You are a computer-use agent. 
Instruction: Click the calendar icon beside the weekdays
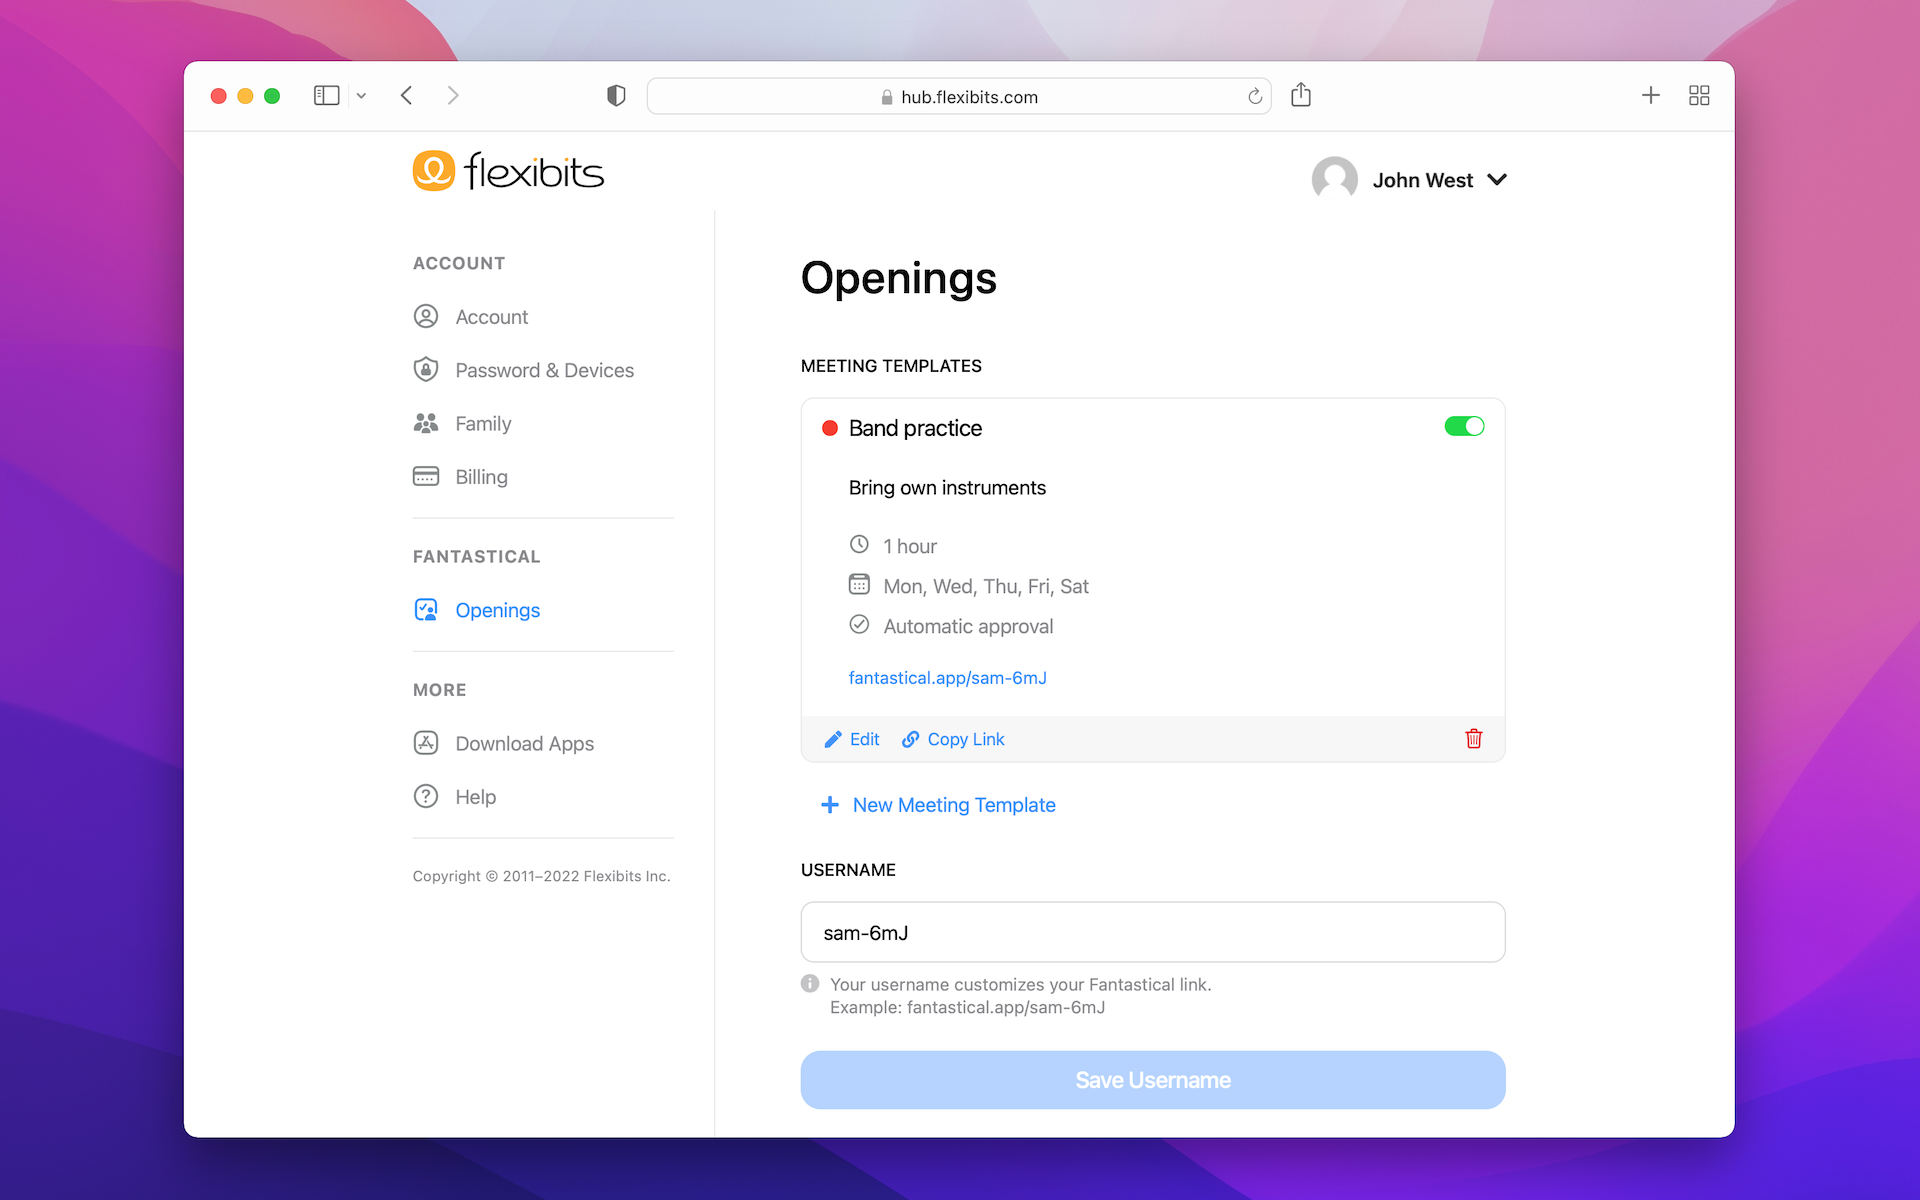[x=859, y=584]
